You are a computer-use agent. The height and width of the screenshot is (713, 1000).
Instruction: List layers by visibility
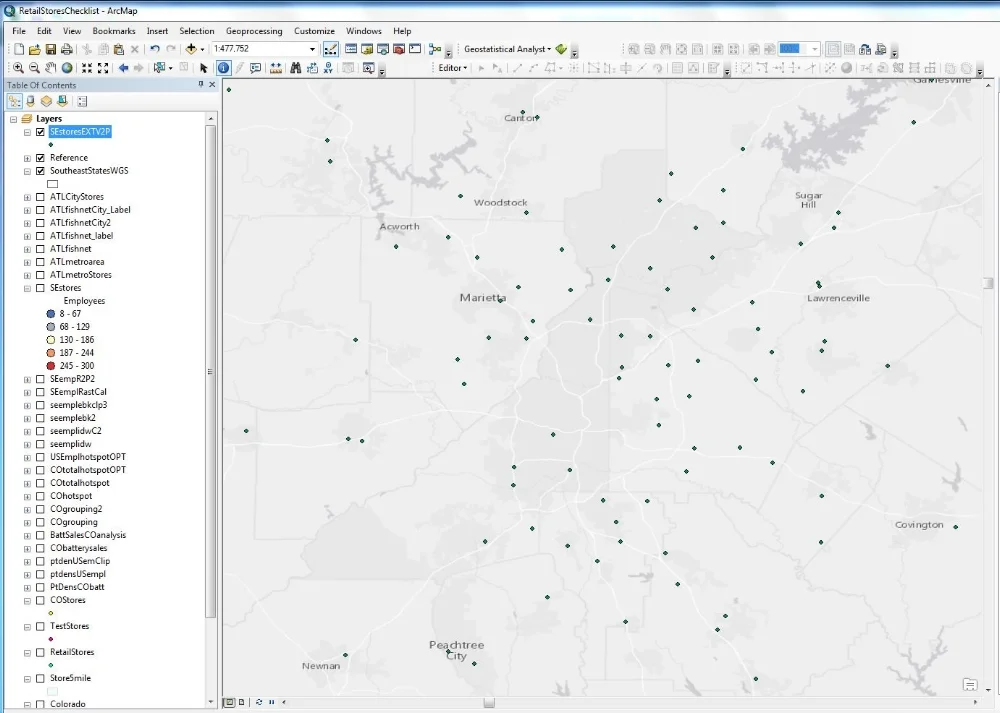[x=46, y=101]
